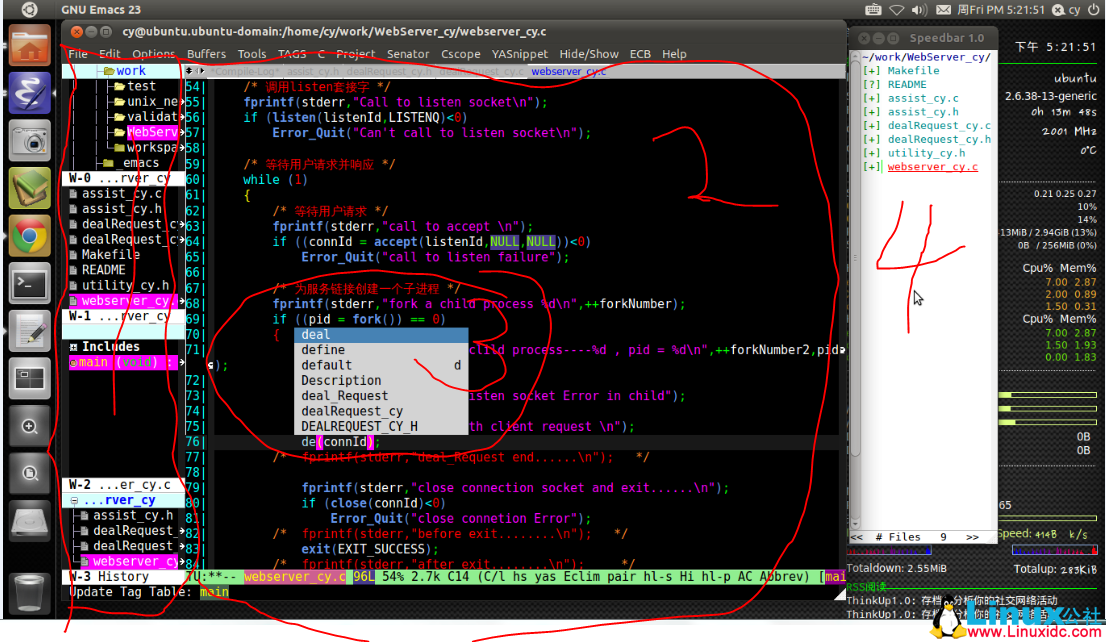1106x642 pixels.
Task: Open the test folder in directory tree
Action: click(x=141, y=86)
